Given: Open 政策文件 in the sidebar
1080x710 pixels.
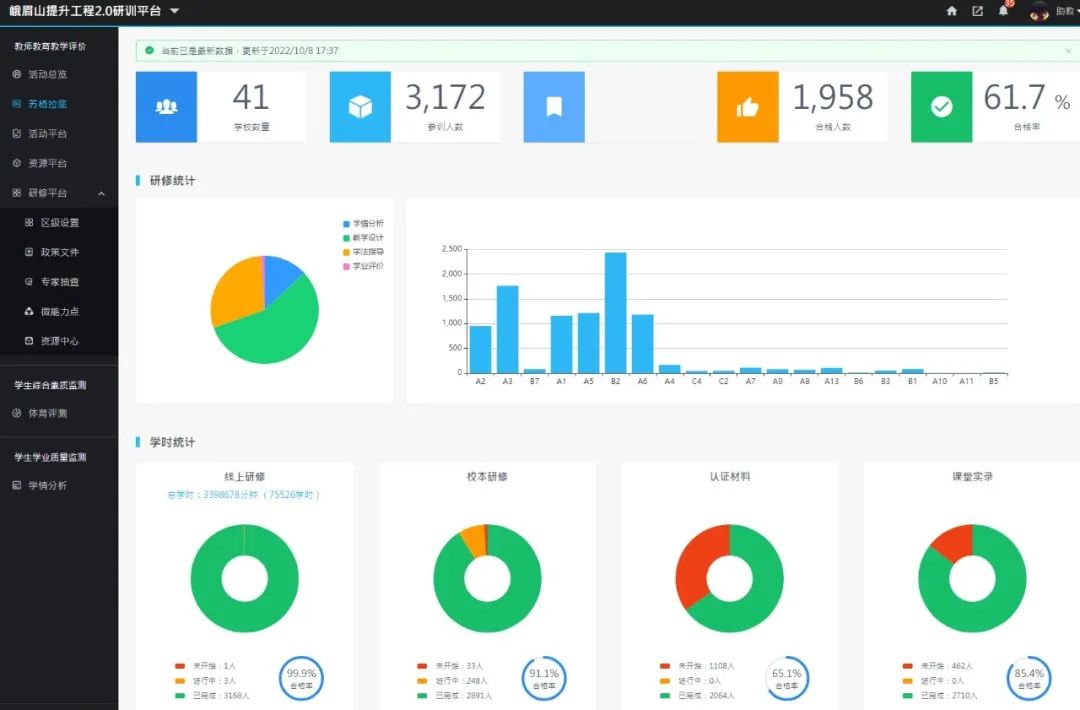Looking at the screenshot, I should [x=59, y=252].
